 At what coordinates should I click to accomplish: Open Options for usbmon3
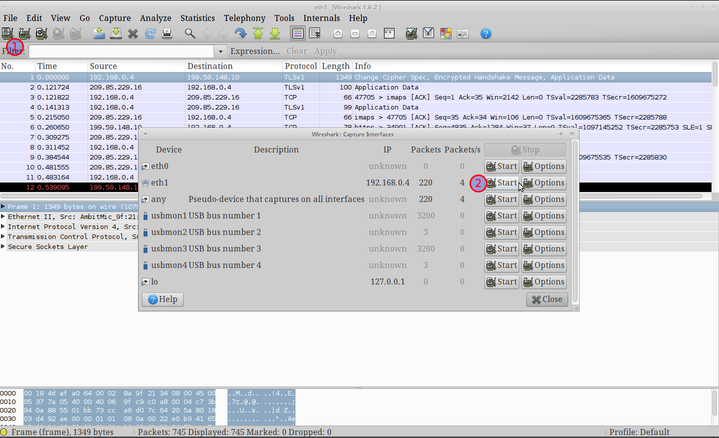pyautogui.click(x=544, y=249)
